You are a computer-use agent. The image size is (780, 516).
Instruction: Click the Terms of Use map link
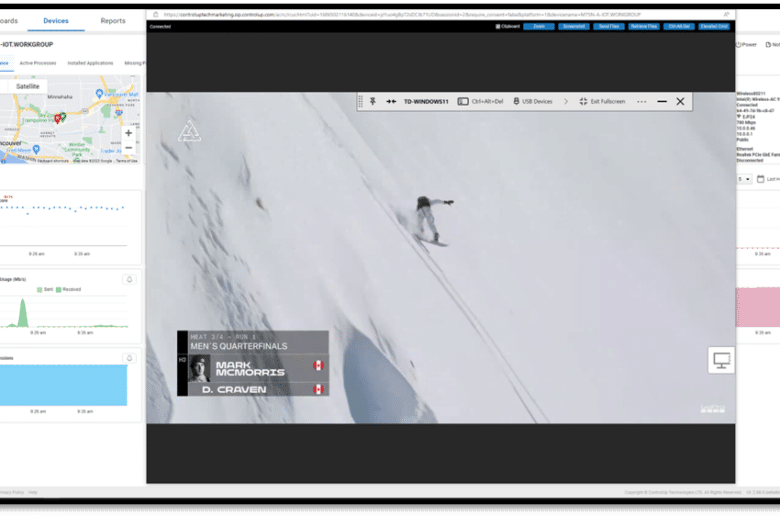(x=127, y=161)
